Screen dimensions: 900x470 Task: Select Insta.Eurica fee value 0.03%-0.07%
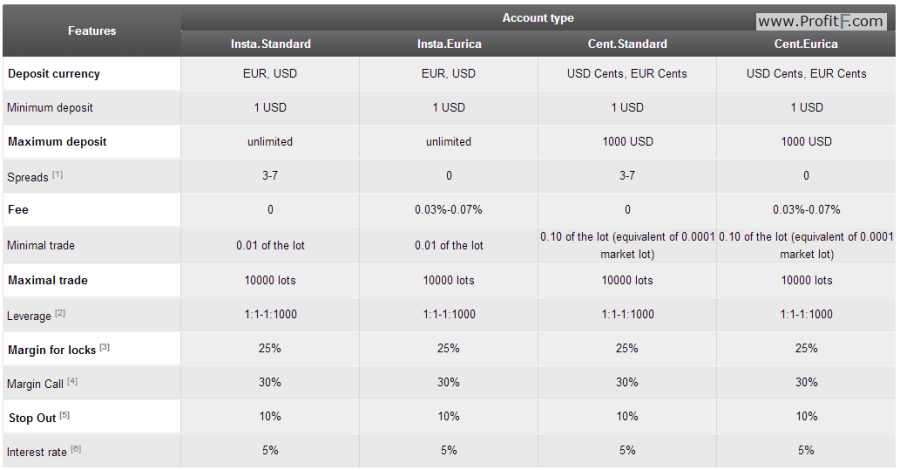point(449,210)
